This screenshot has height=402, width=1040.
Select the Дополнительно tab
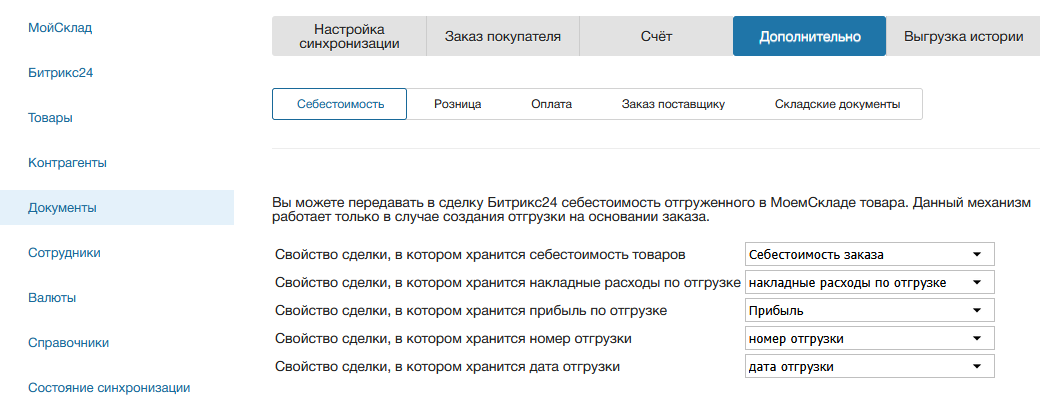tap(809, 36)
